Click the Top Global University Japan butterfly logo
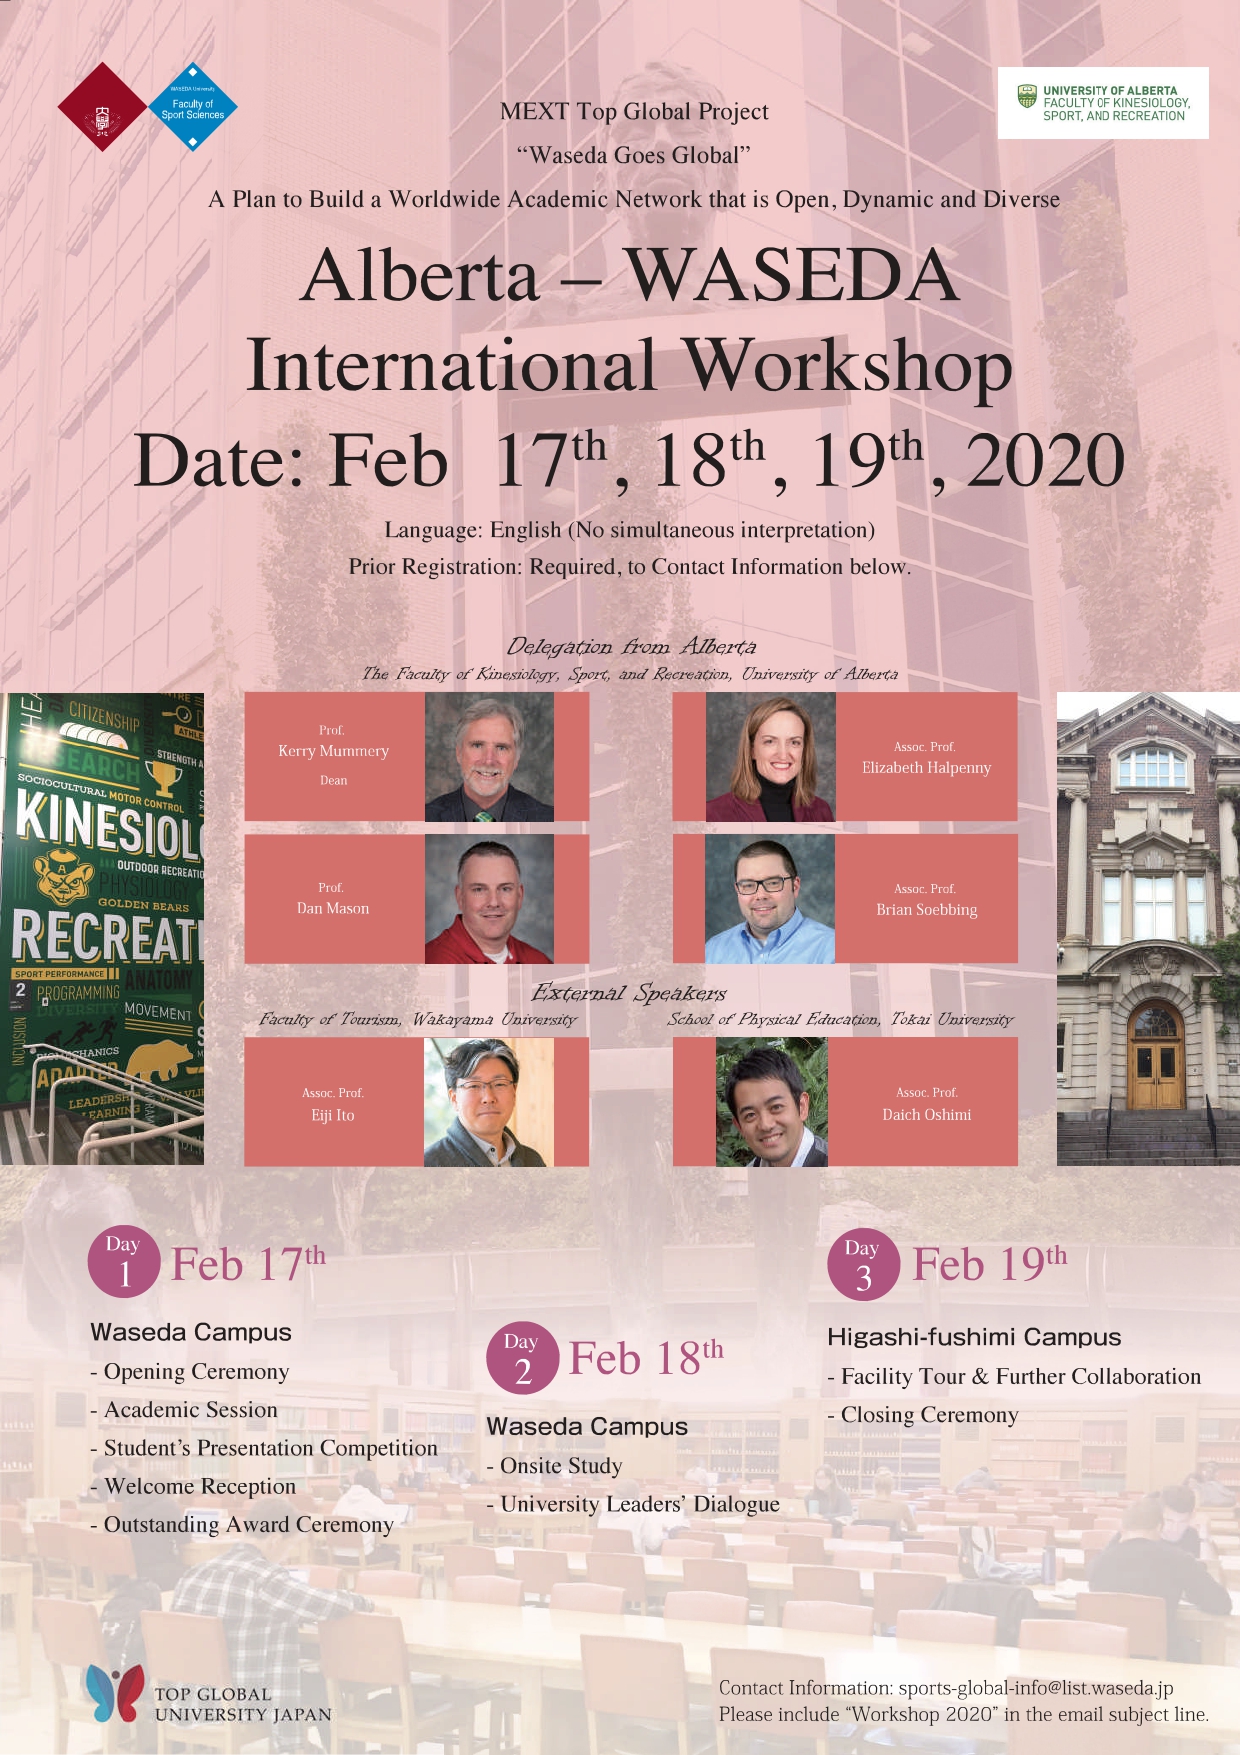 (x=114, y=1692)
